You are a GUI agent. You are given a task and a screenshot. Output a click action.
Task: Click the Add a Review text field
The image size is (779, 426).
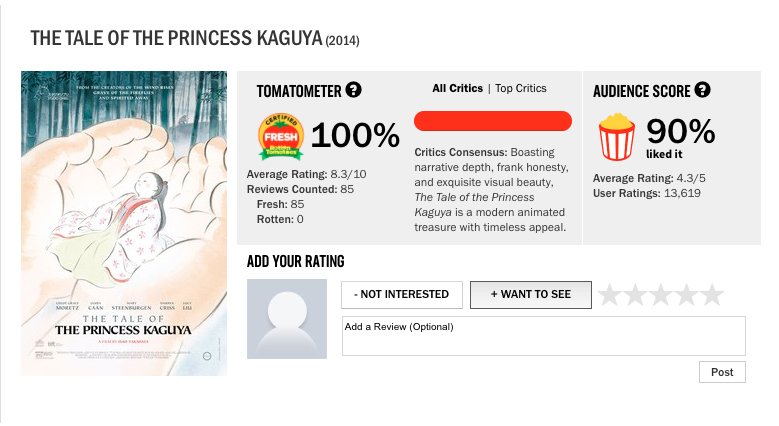(543, 336)
